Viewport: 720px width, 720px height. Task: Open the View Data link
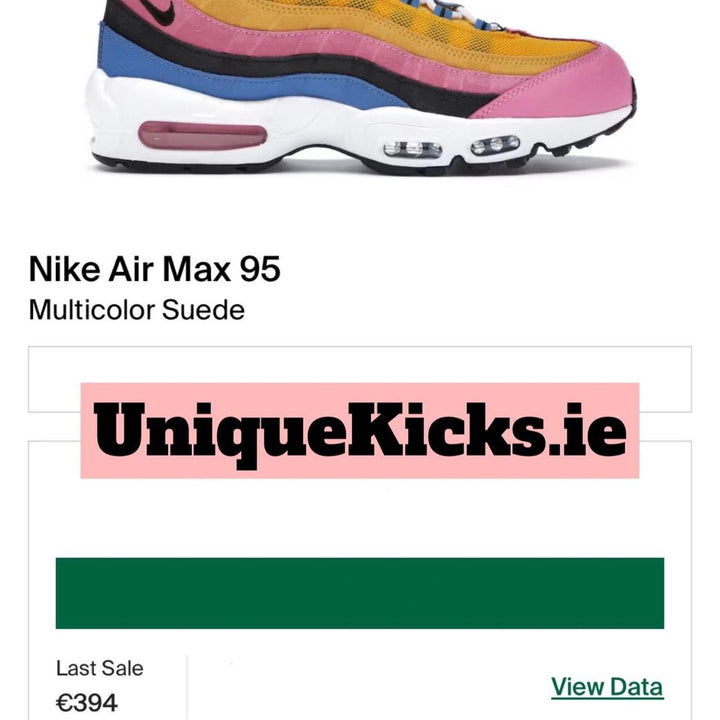click(607, 687)
